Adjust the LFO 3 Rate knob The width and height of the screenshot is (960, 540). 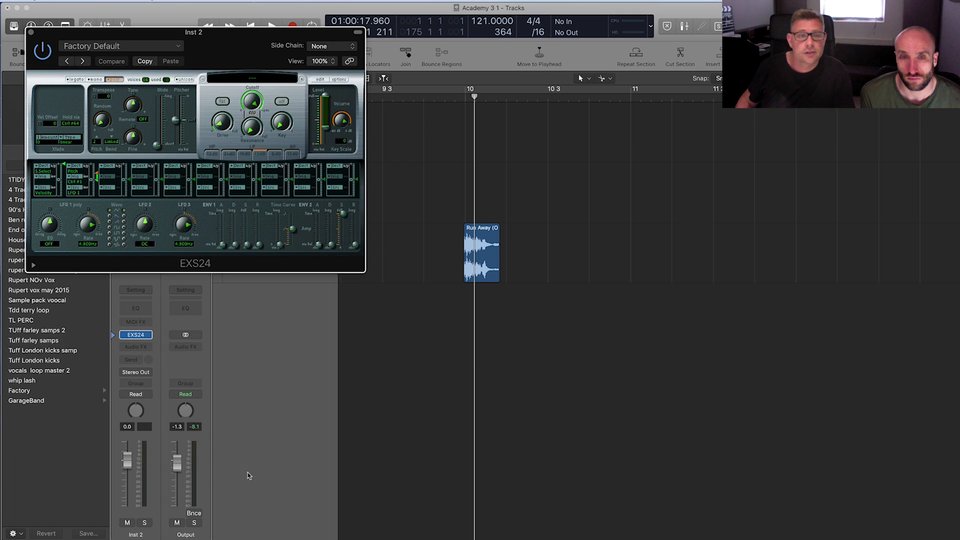183,225
